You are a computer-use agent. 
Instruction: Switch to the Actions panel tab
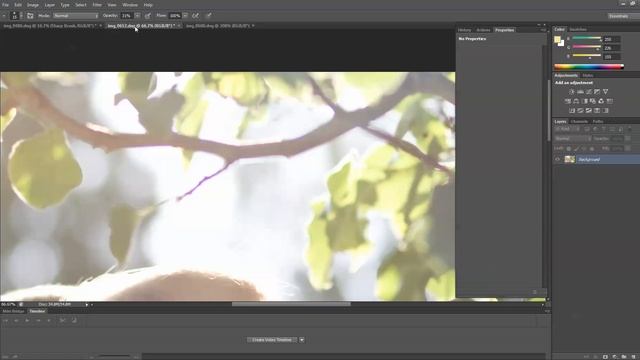pyautogui.click(x=483, y=30)
